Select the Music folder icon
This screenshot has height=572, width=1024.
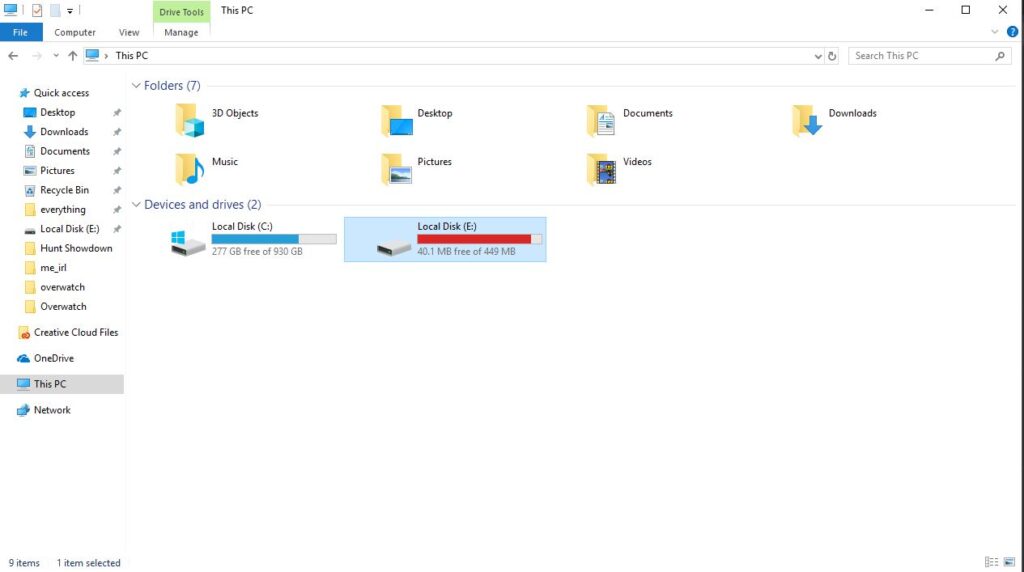(x=190, y=169)
